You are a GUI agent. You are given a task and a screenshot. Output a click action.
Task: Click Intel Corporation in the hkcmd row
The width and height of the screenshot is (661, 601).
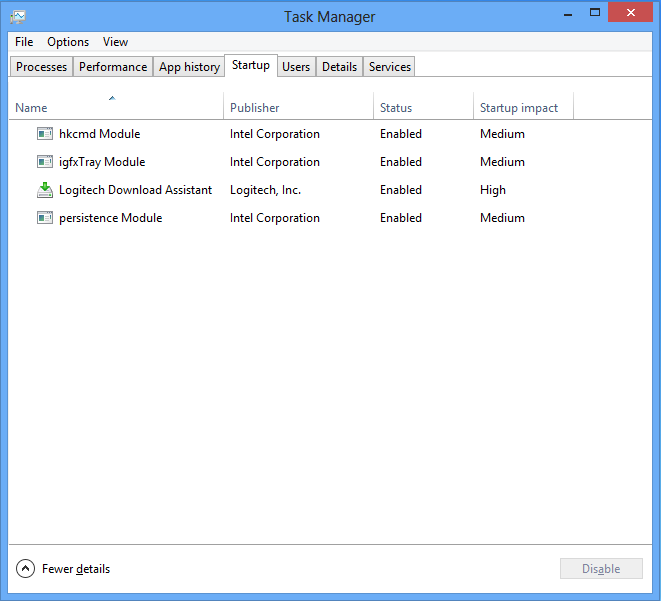[274, 134]
